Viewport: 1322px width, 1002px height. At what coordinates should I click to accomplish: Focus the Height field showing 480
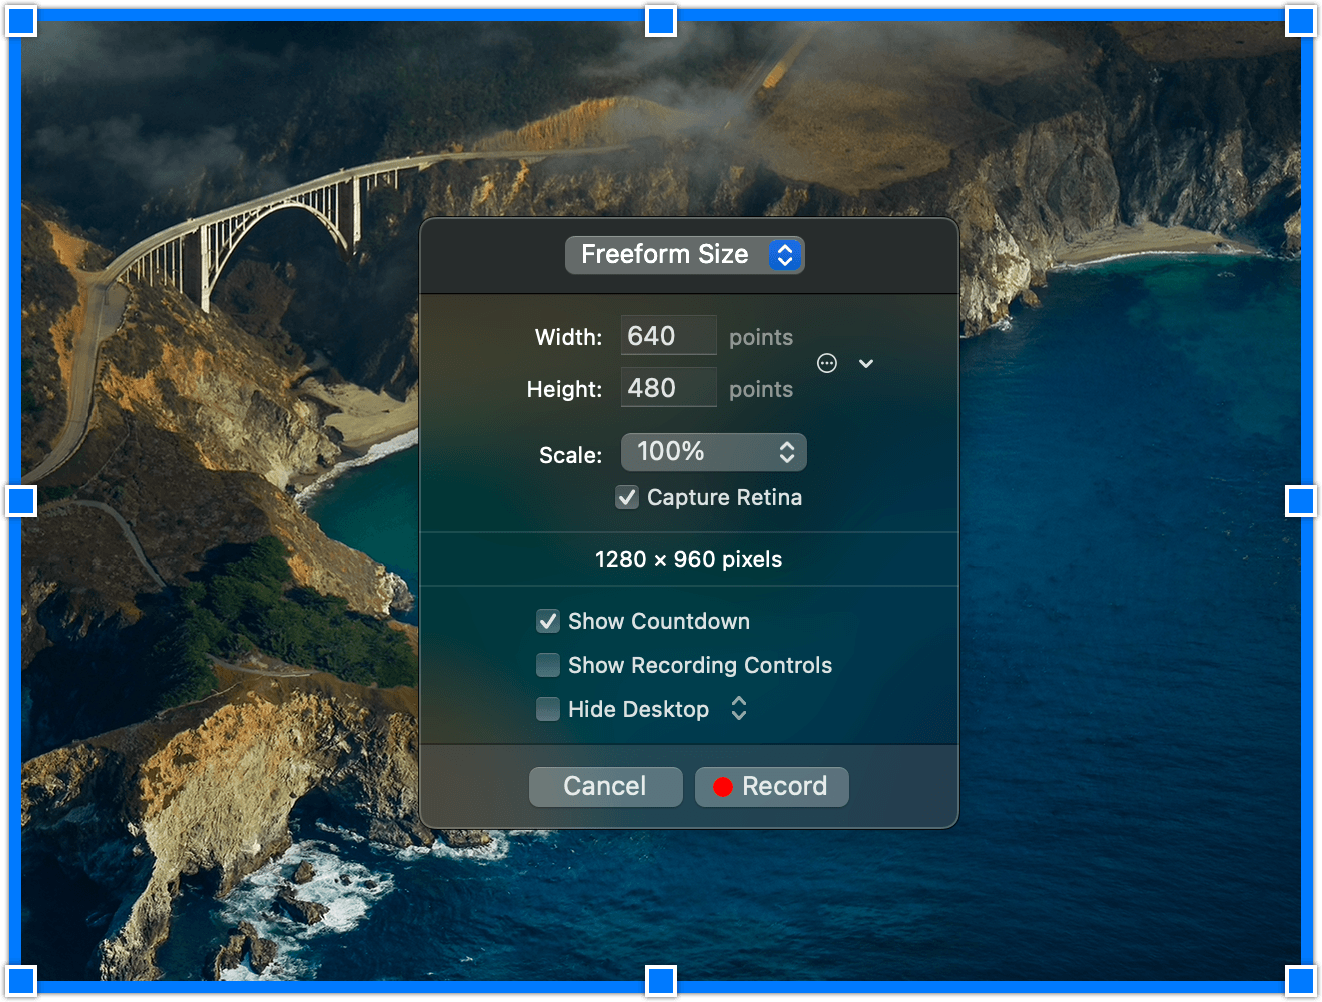point(669,388)
